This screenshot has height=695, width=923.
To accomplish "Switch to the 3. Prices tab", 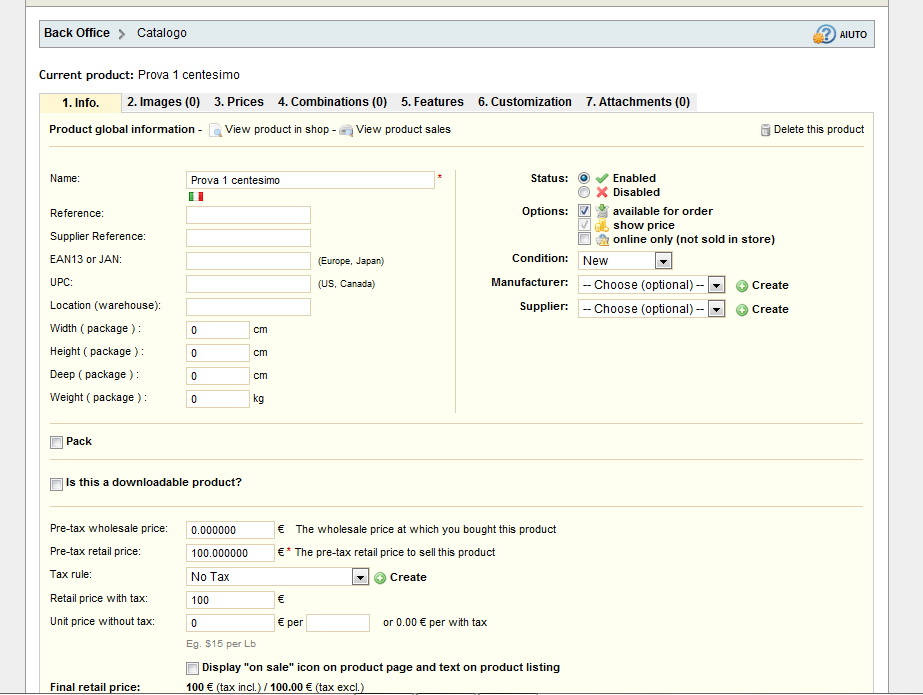I will [239, 102].
